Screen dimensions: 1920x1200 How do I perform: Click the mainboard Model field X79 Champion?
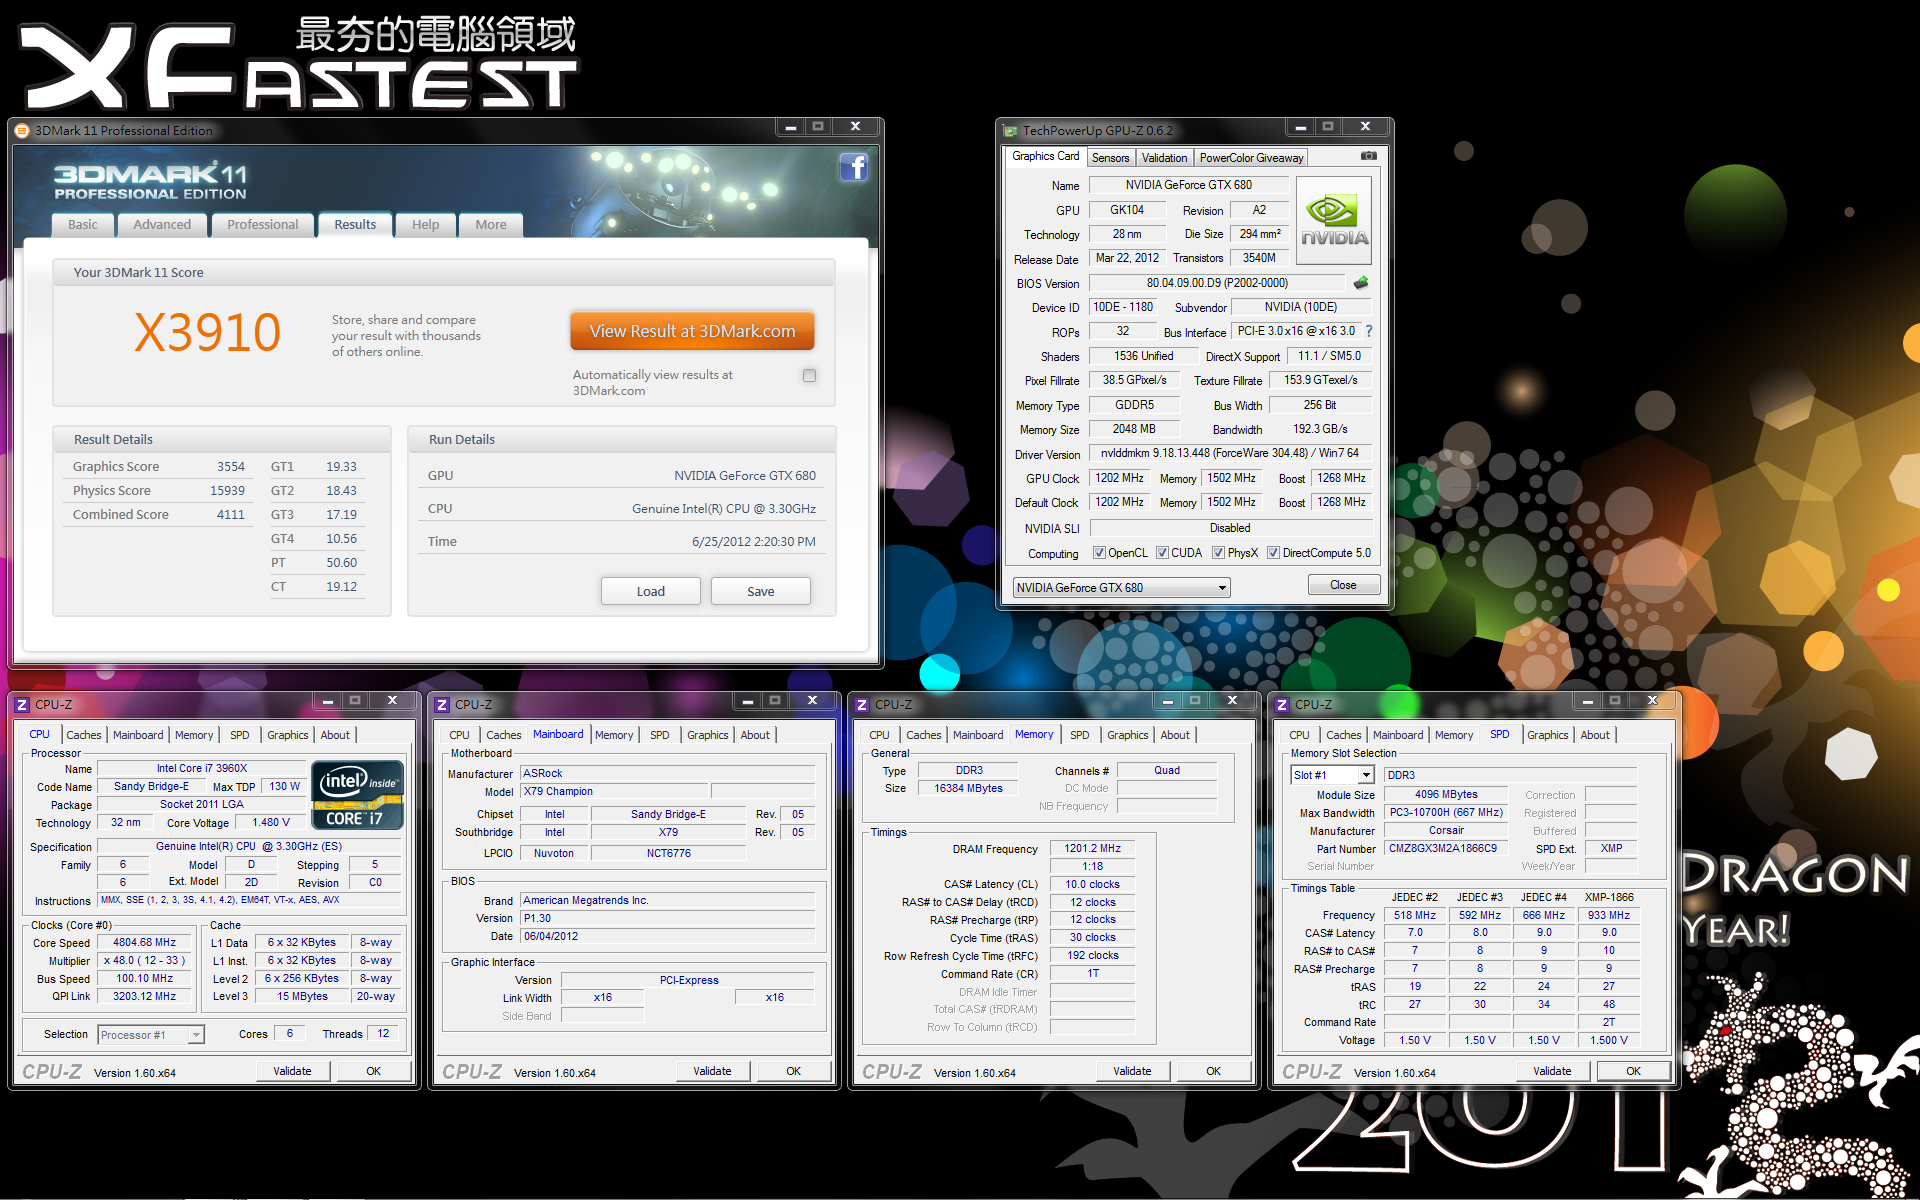click(614, 791)
